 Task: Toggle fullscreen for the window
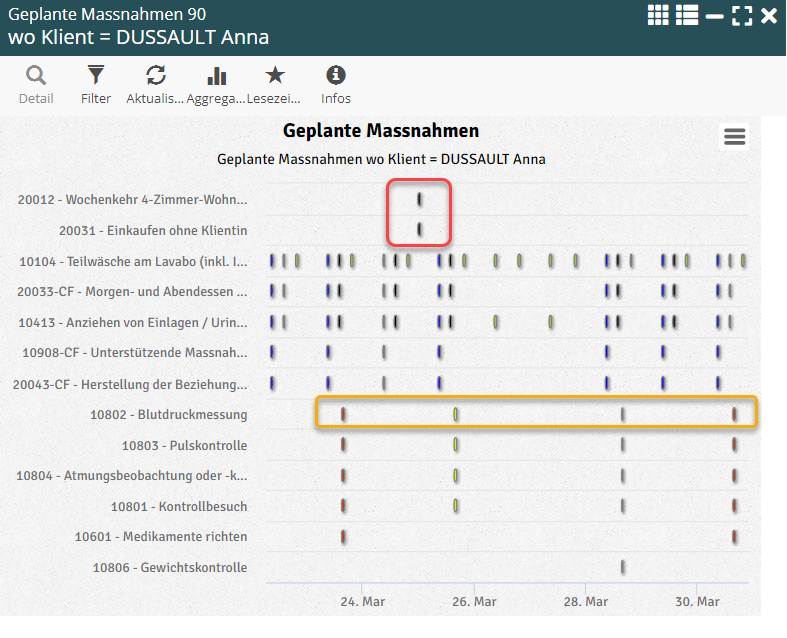click(742, 15)
